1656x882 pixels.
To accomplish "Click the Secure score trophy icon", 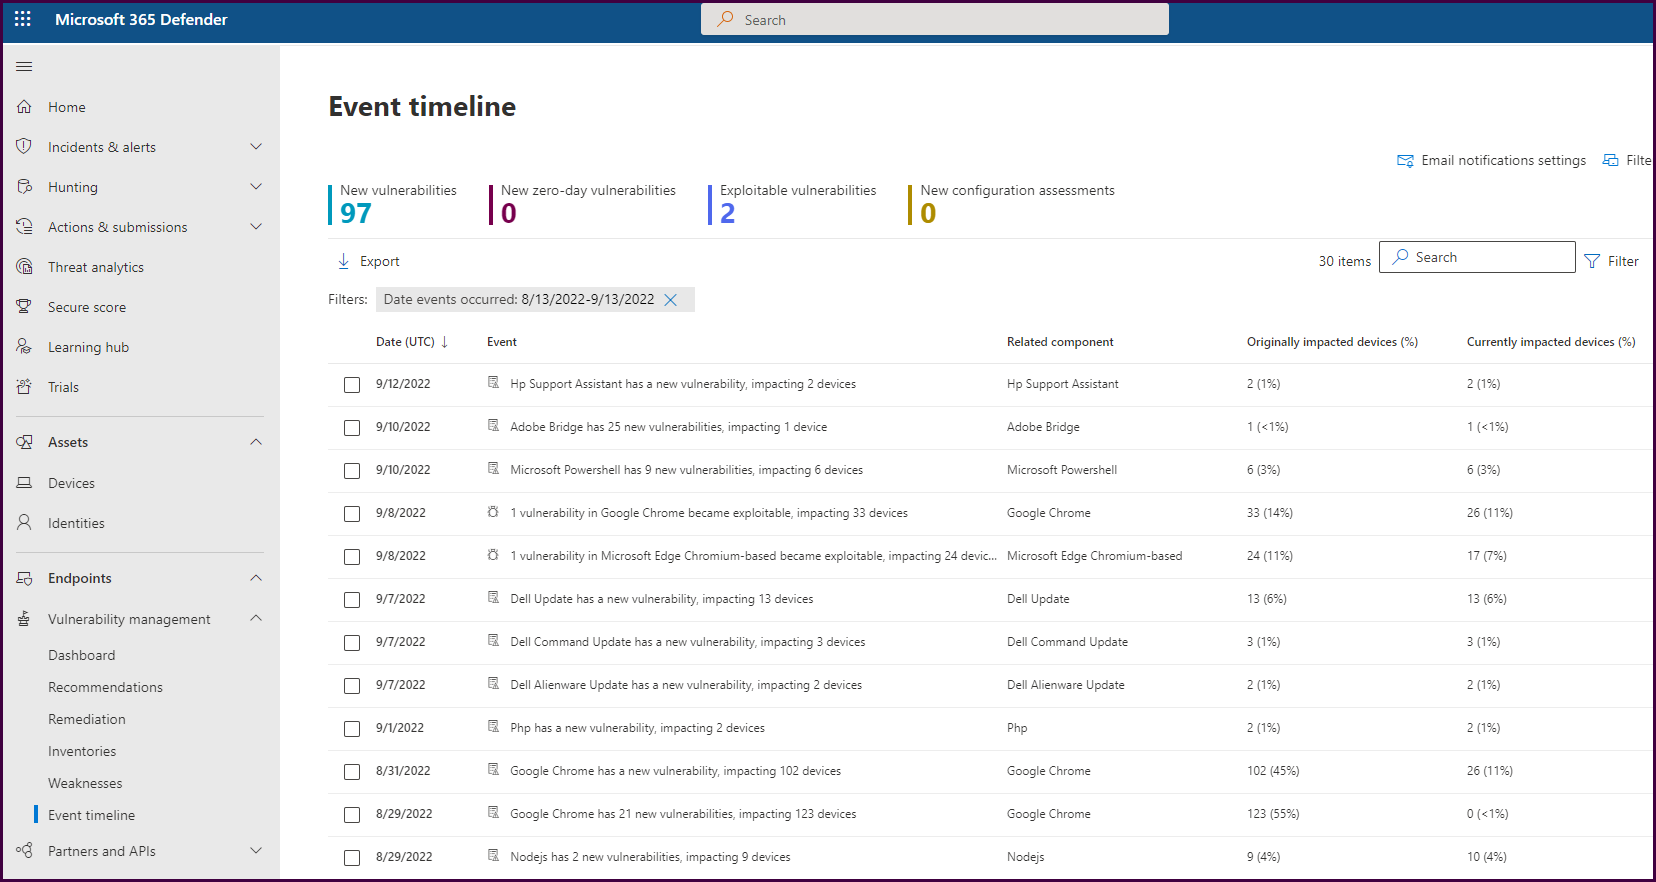I will point(25,307).
